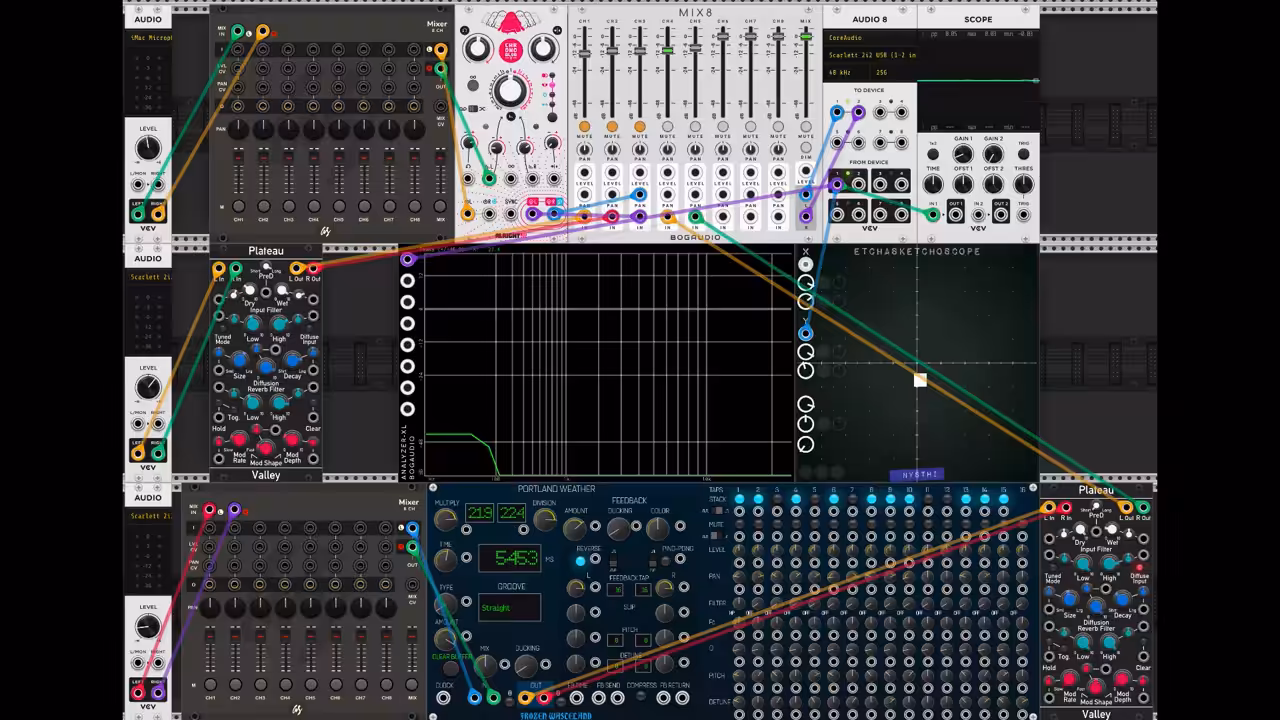
Task: Click L In jack on bottom-right Plateau
Action: click(1048, 508)
